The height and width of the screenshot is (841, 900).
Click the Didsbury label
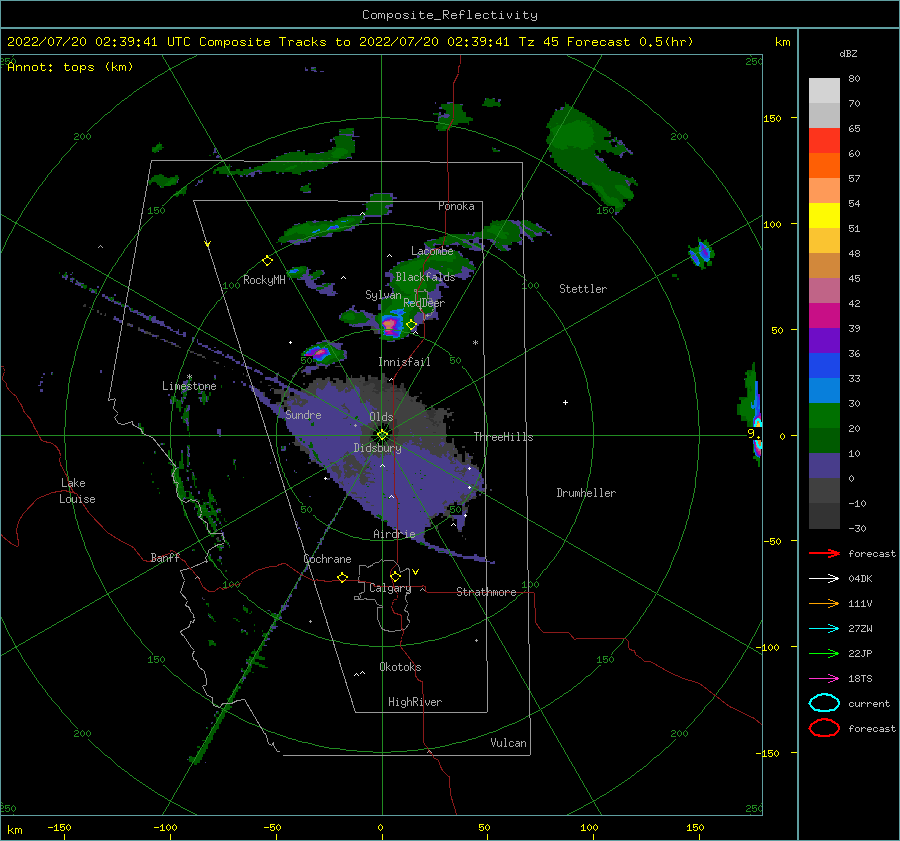(378, 448)
